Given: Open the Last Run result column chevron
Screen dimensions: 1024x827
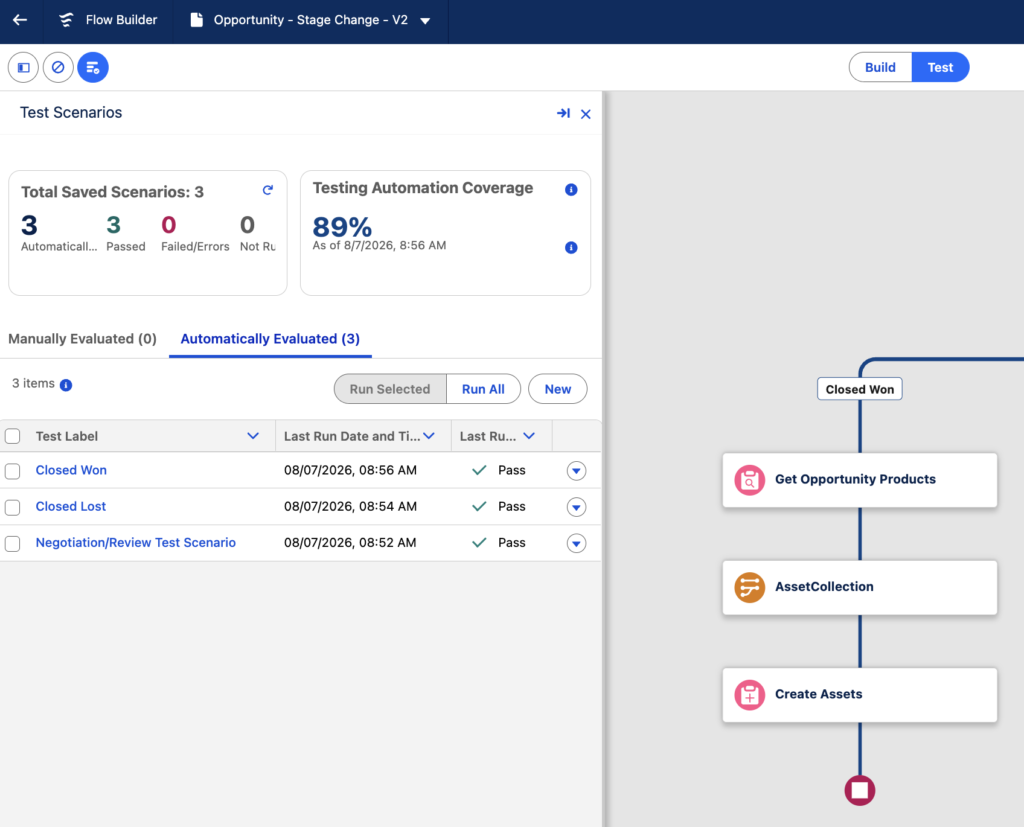Looking at the screenshot, I should coord(529,436).
